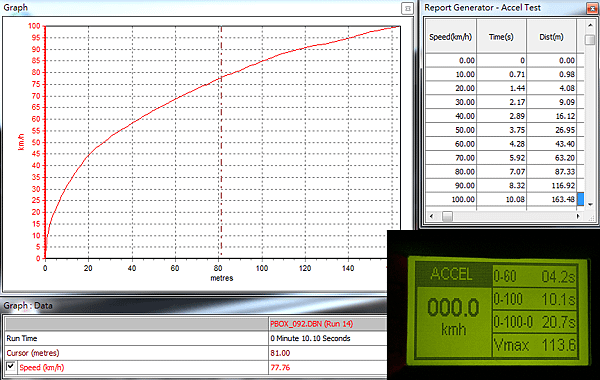Click the red dashed cursor line on the graph
The height and width of the screenshot is (380, 600).
point(221,153)
